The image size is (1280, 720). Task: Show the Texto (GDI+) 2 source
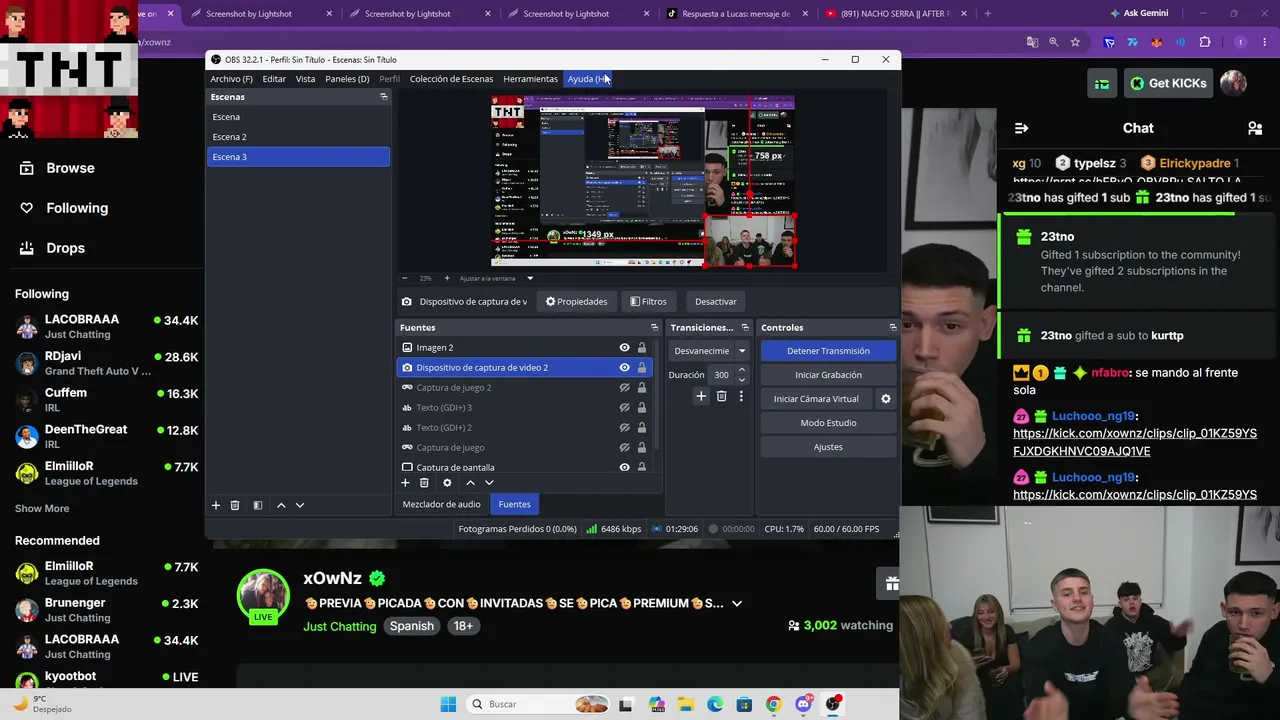[x=624, y=428]
